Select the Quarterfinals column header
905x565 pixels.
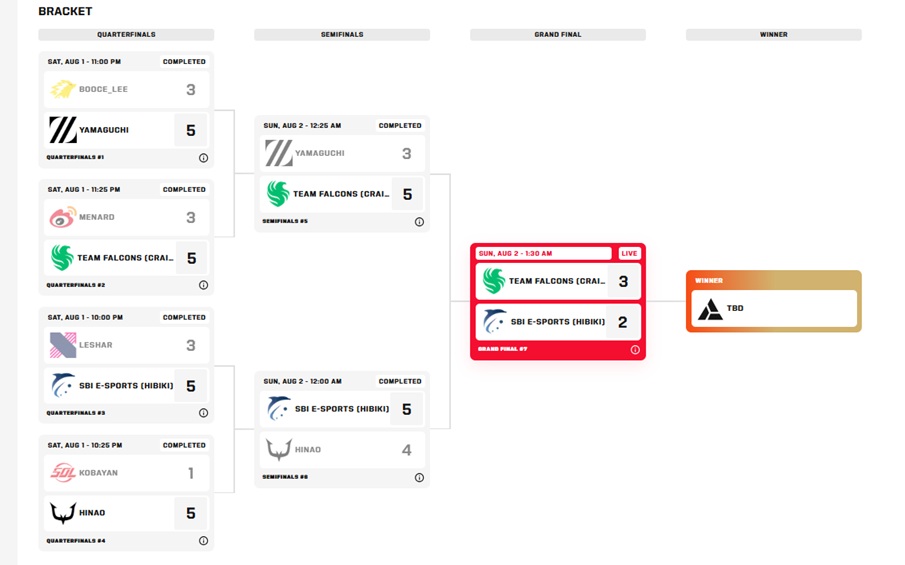click(x=126, y=35)
